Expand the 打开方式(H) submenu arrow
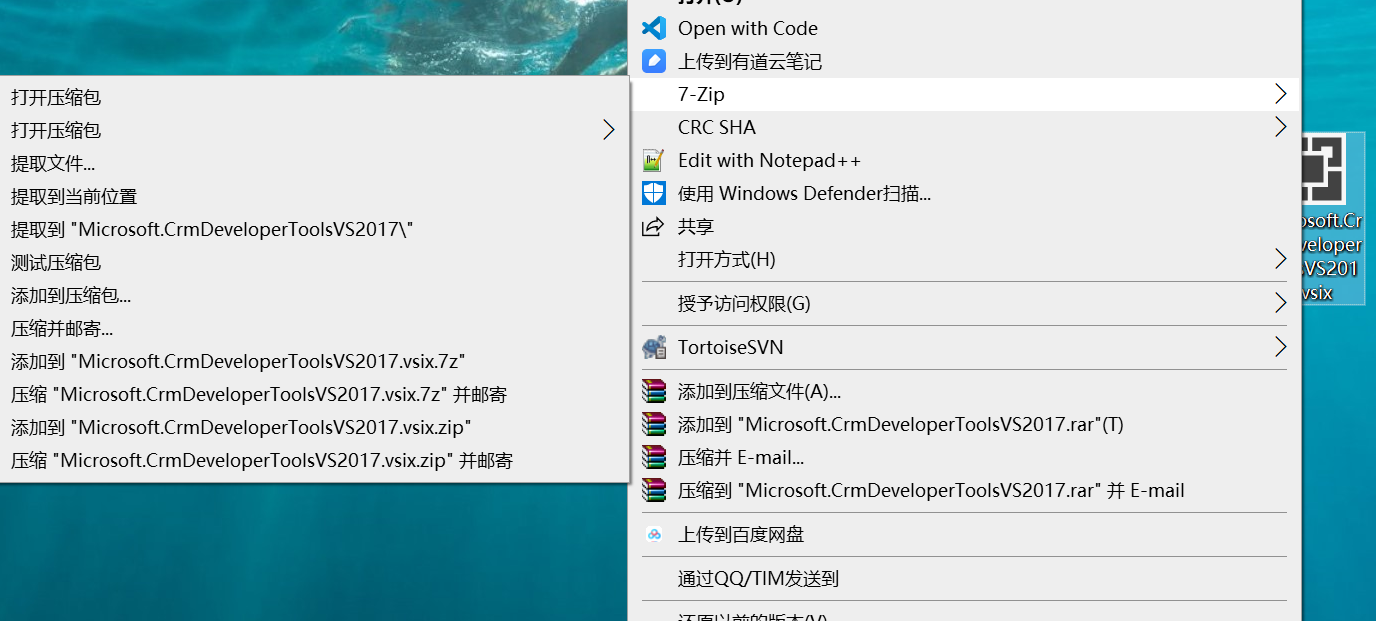The image size is (1376, 621). [x=1280, y=259]
